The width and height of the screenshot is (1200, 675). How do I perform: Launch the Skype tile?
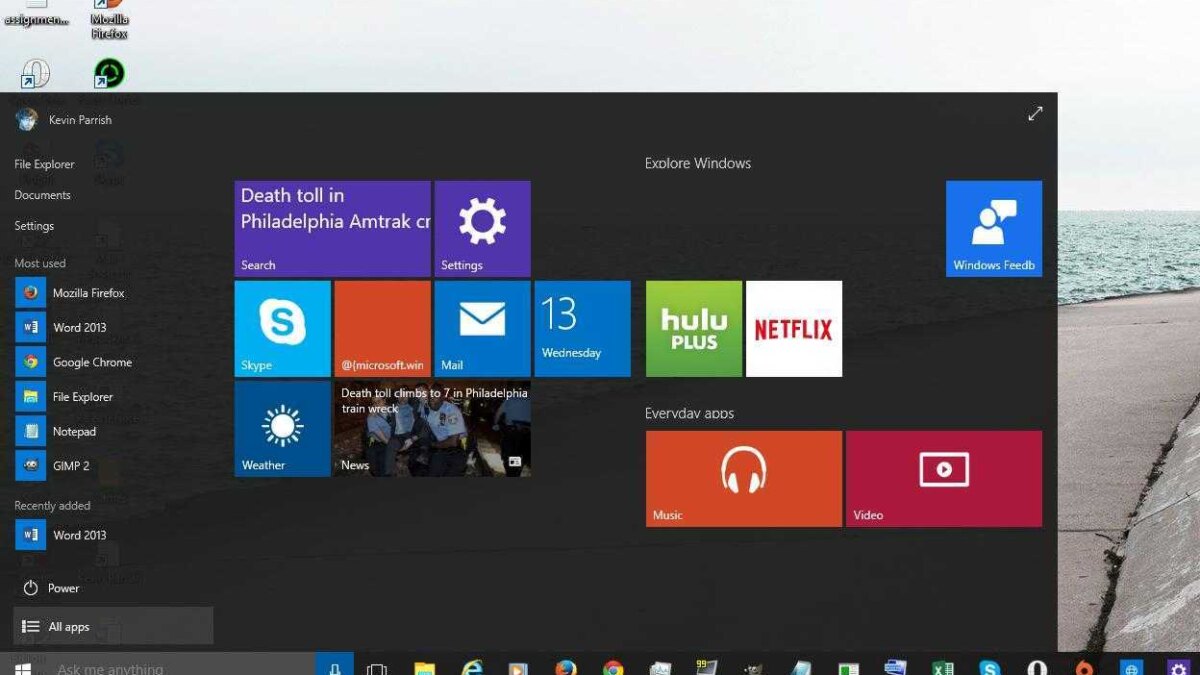coord(281,328)
